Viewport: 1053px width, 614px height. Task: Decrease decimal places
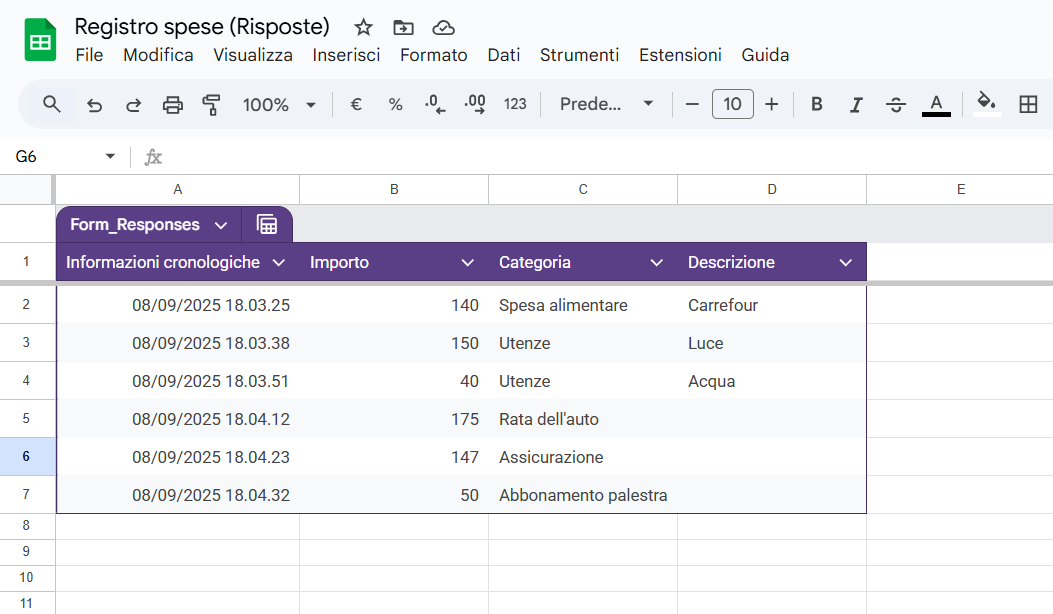pyautogui.click(x=434, y=104)
